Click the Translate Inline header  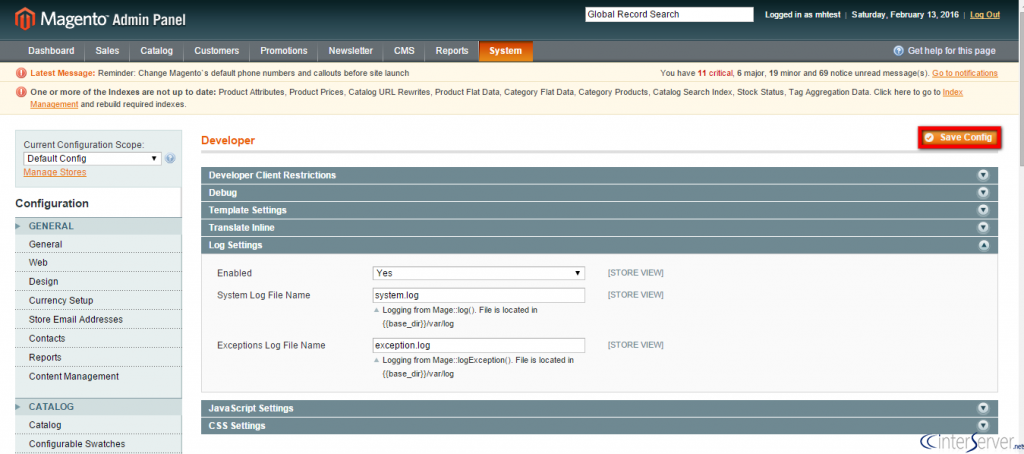(x=600, y=228)
